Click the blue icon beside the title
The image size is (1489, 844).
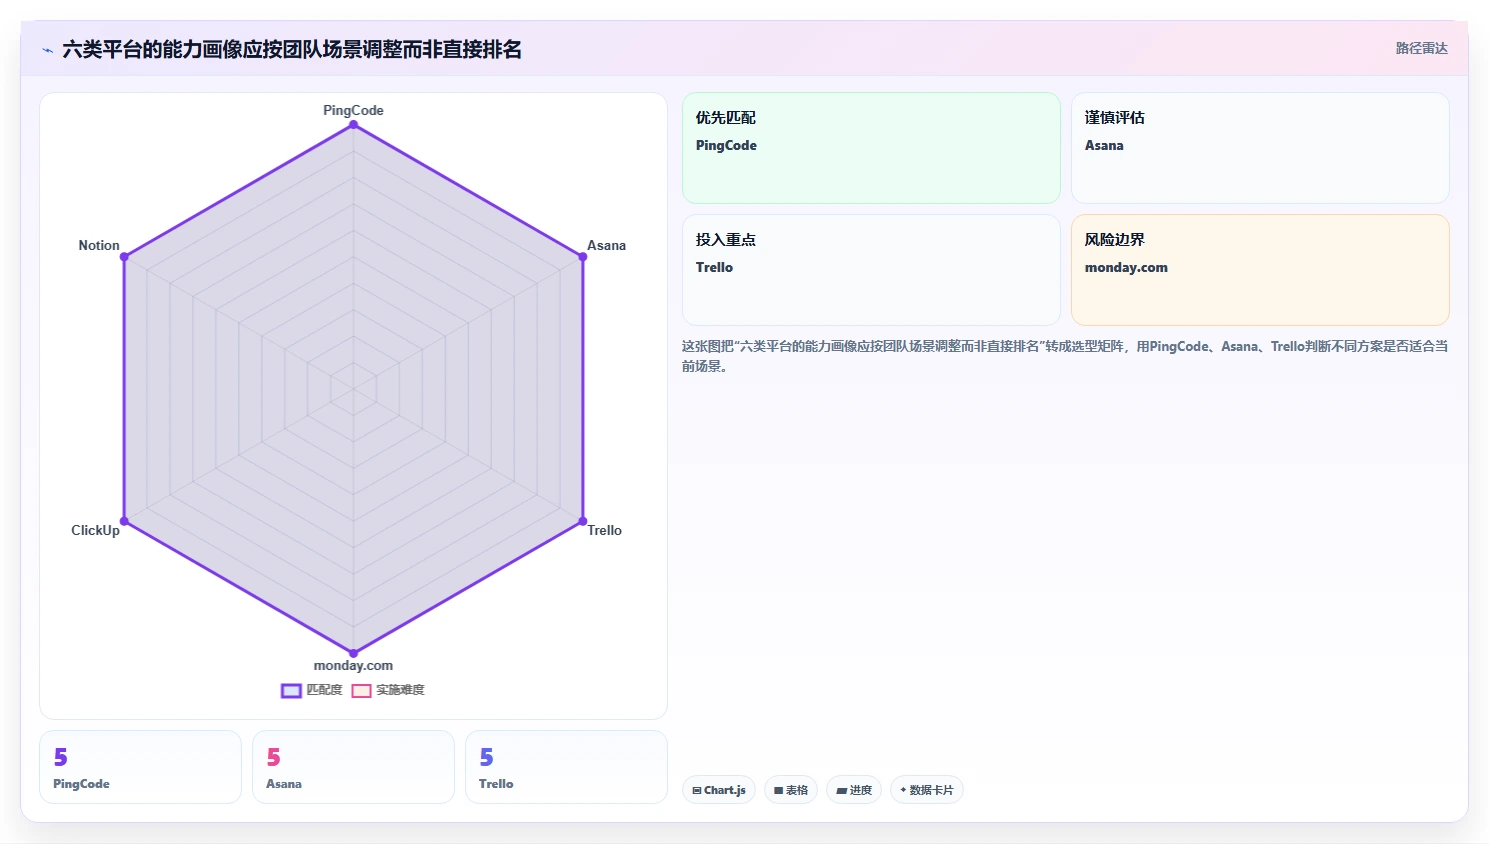(x=47, y=50)
